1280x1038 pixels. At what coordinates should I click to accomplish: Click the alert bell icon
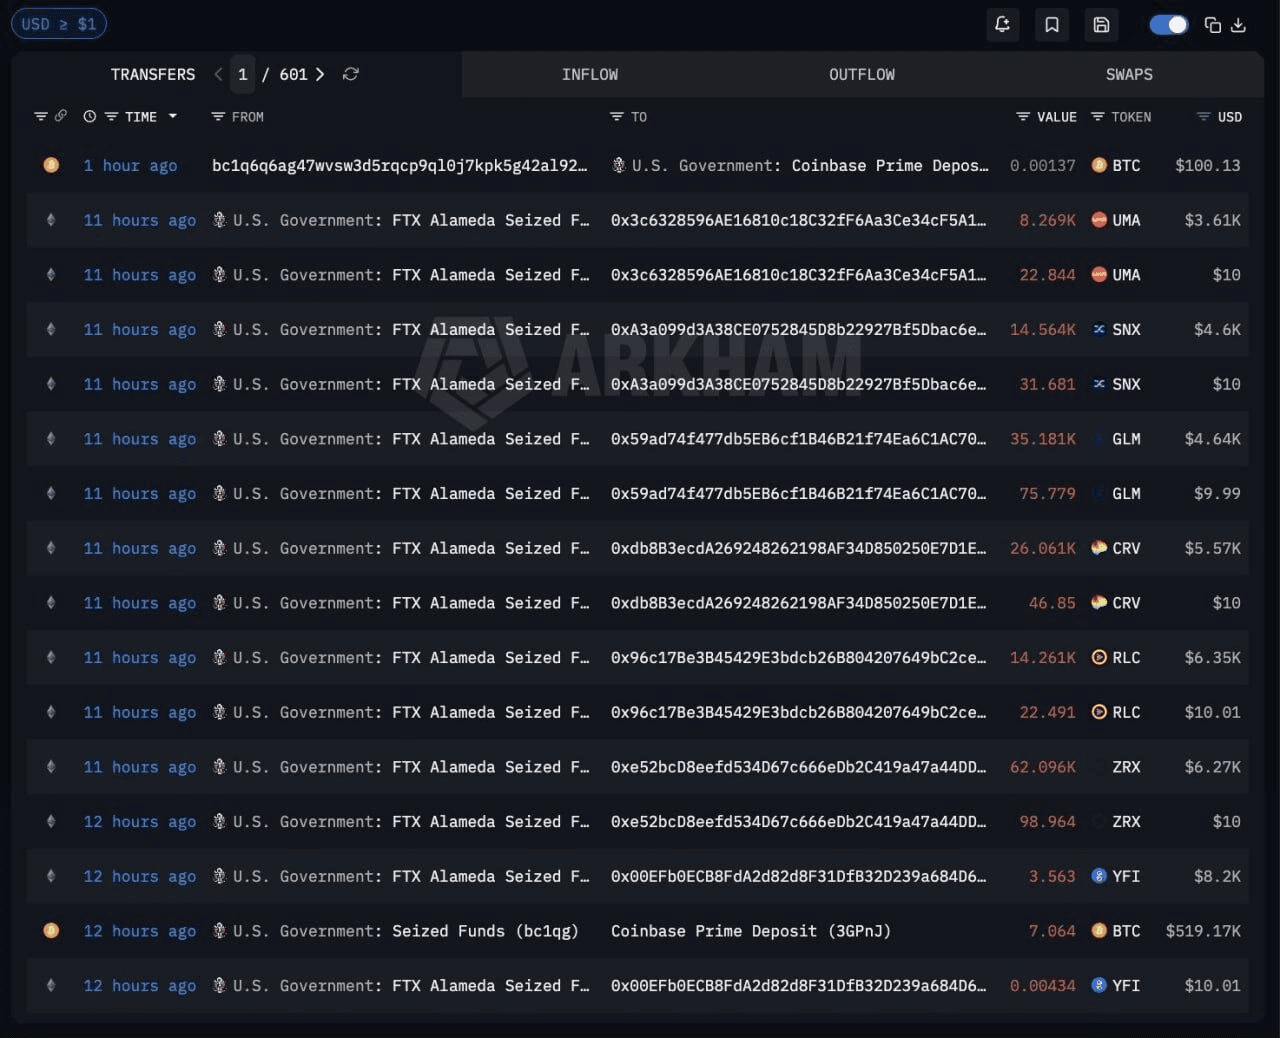pos(1002,25)
